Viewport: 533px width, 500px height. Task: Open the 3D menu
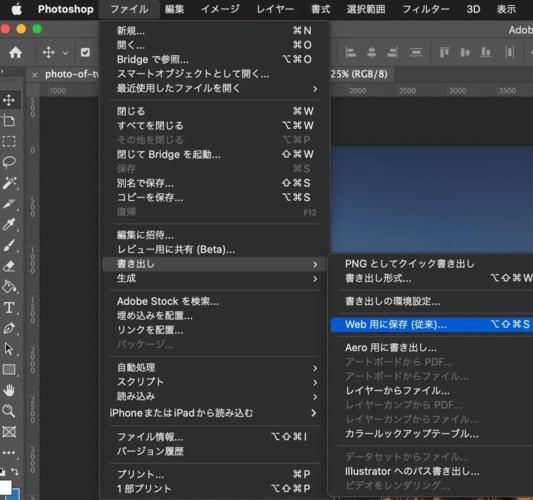pyautogui.click(x=473, y=9)
